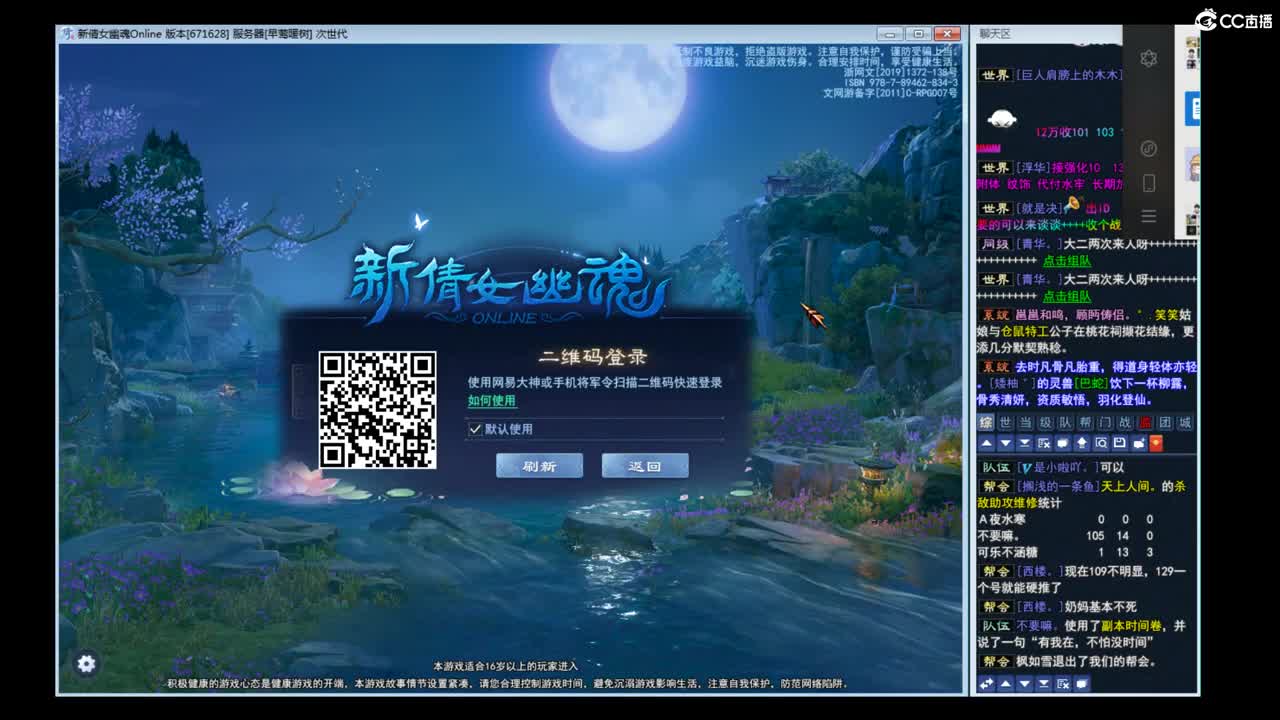Screen dimensions: 1280x720
Task: Click jump-to-bottom icon in lower chat toolbar
Action: [1044, 684]
